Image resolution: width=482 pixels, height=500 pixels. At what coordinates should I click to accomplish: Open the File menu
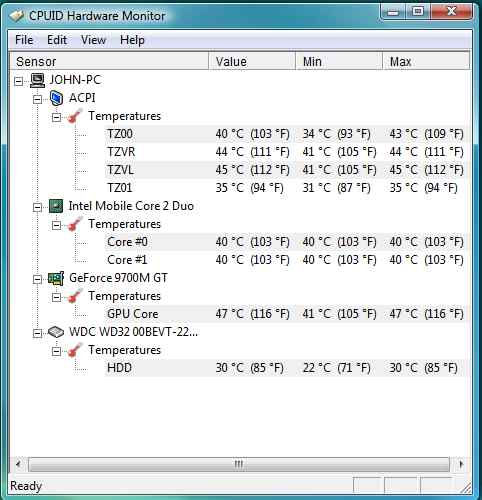pos(24,40)
